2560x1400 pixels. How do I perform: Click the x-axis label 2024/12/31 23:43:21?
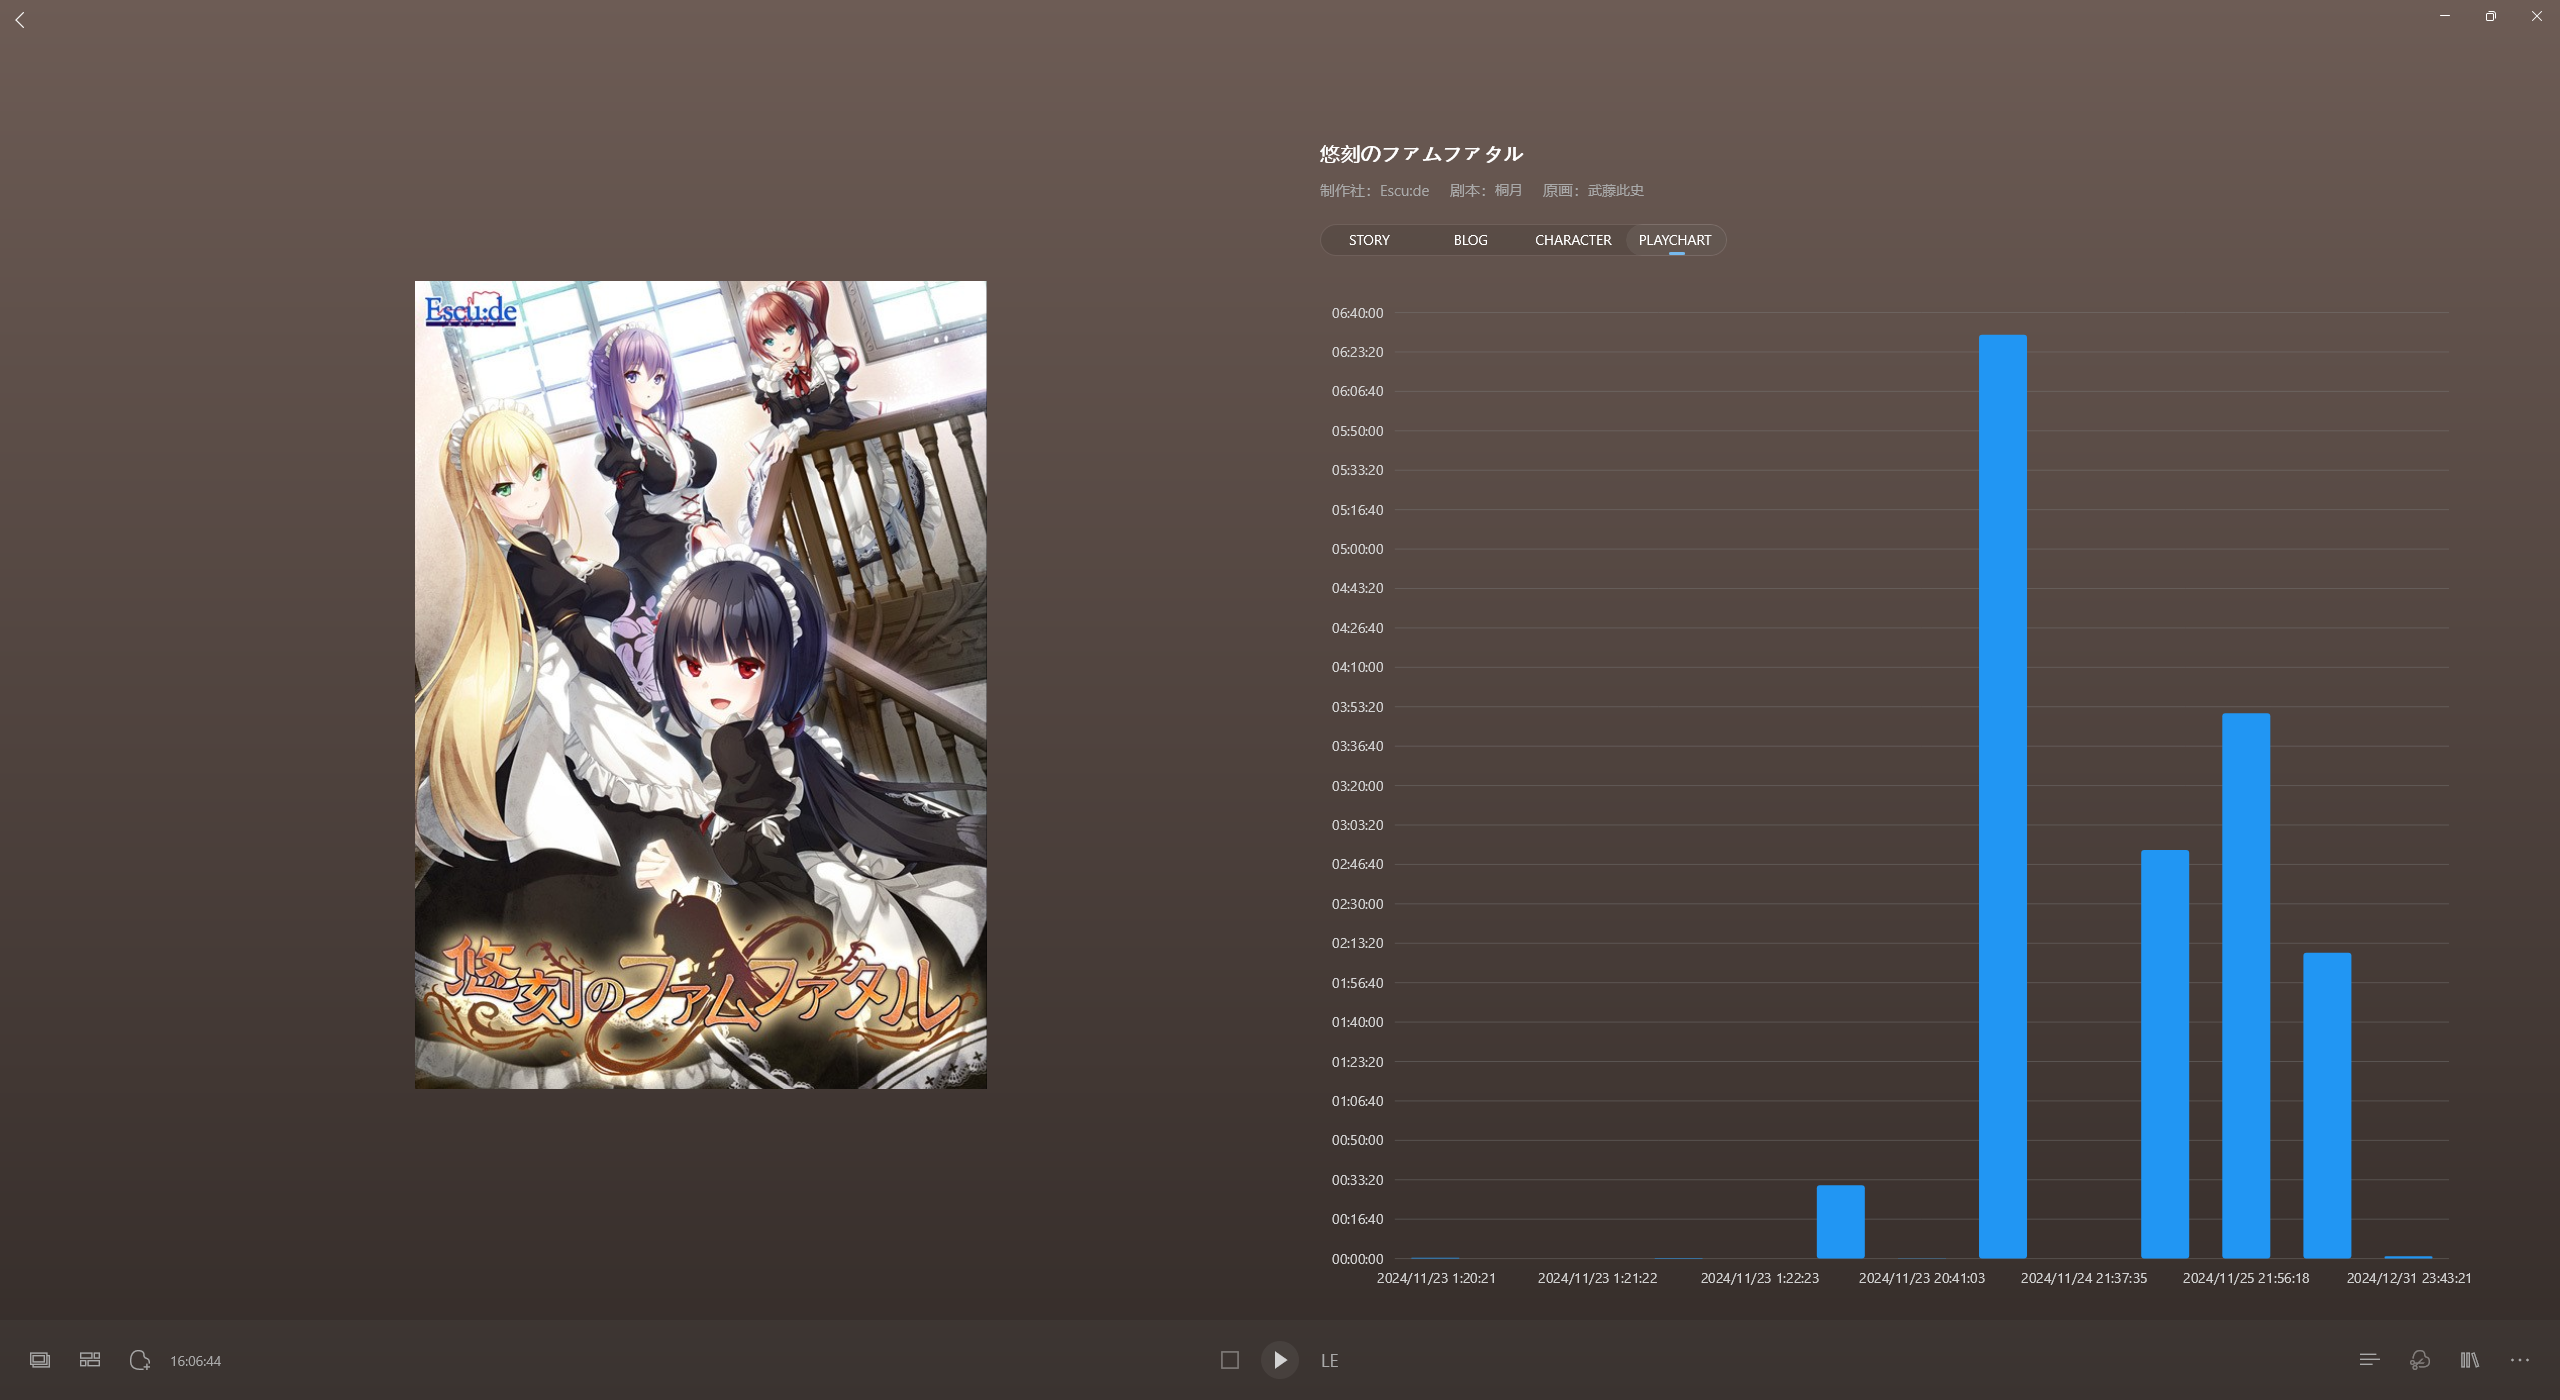2409,1278
